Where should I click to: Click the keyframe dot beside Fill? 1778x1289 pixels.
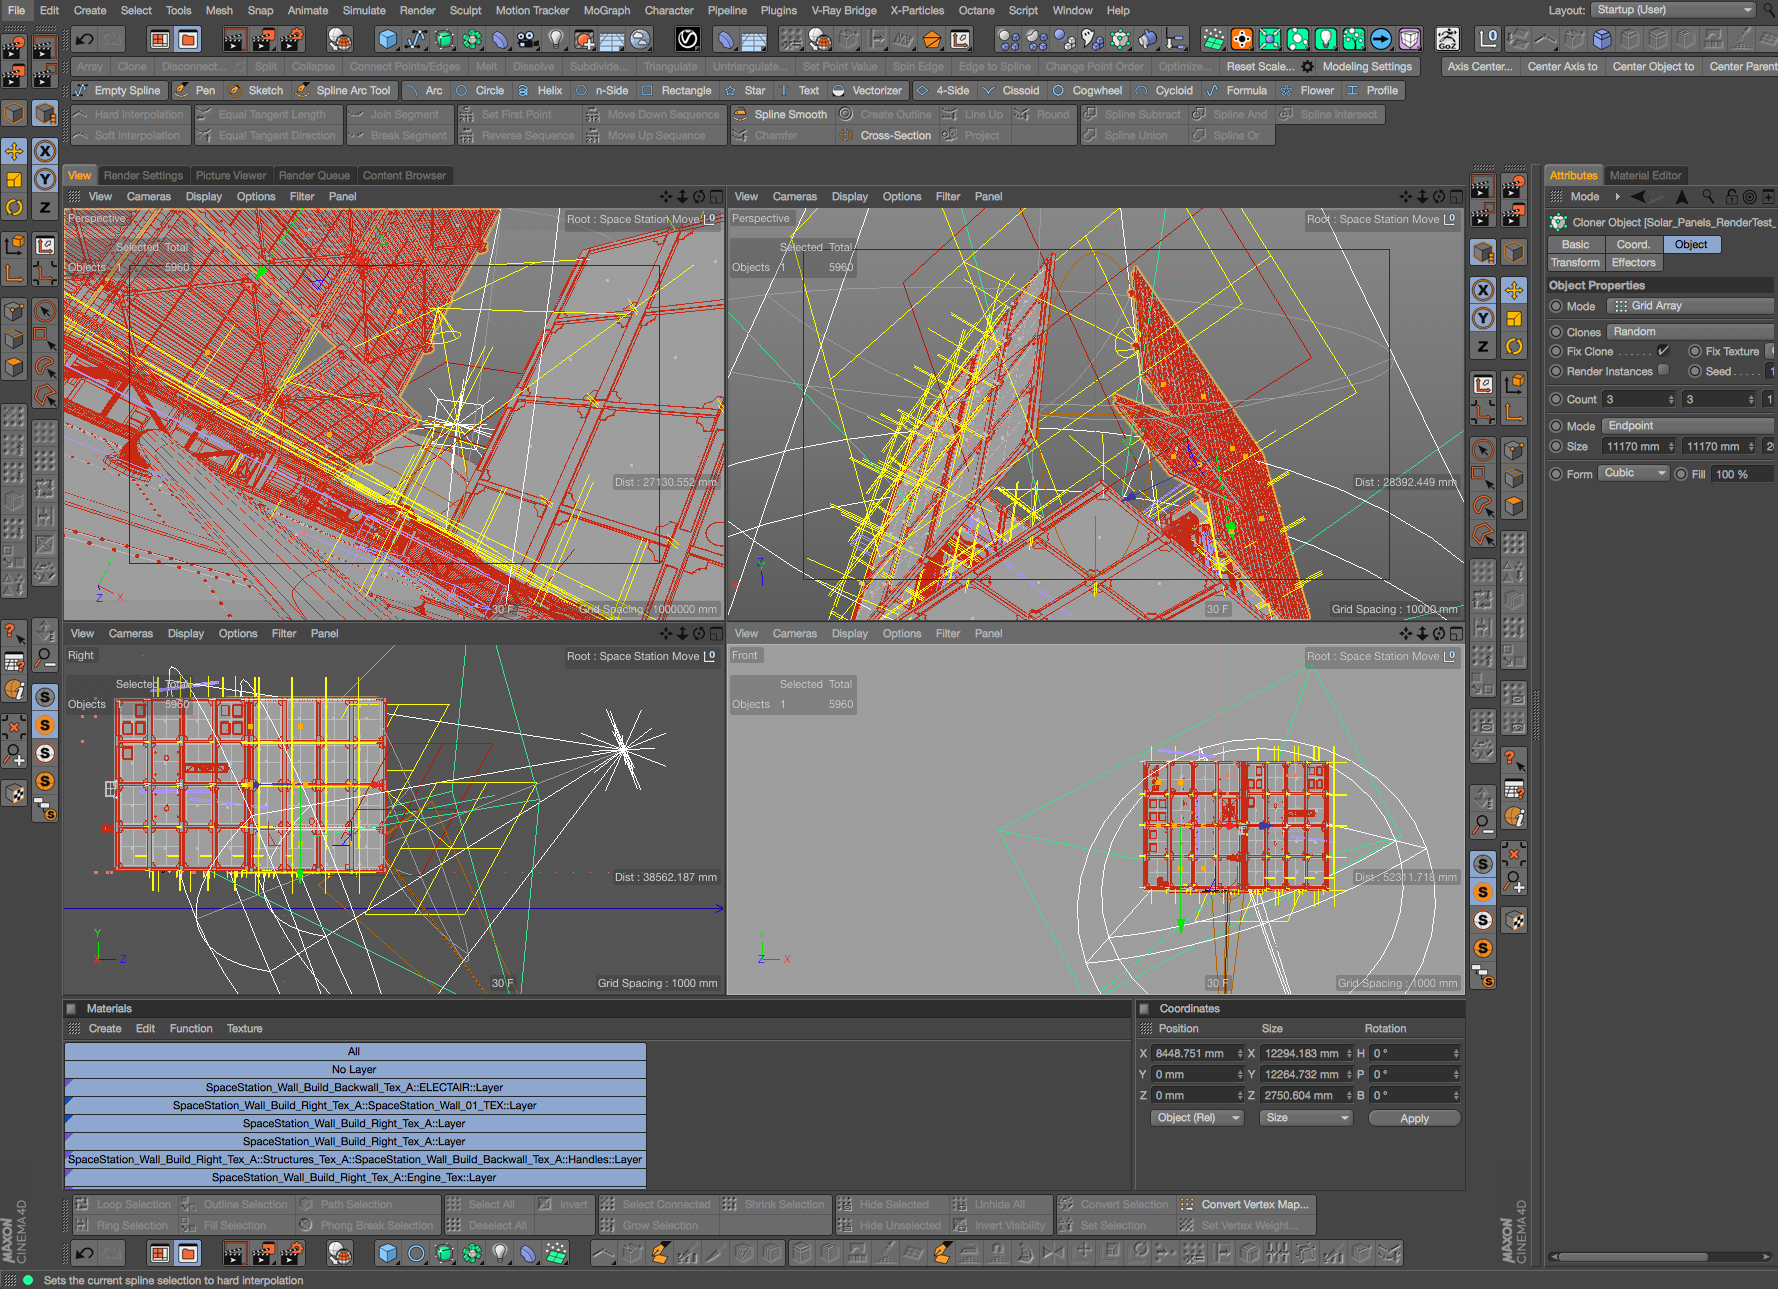(1681, 474)
